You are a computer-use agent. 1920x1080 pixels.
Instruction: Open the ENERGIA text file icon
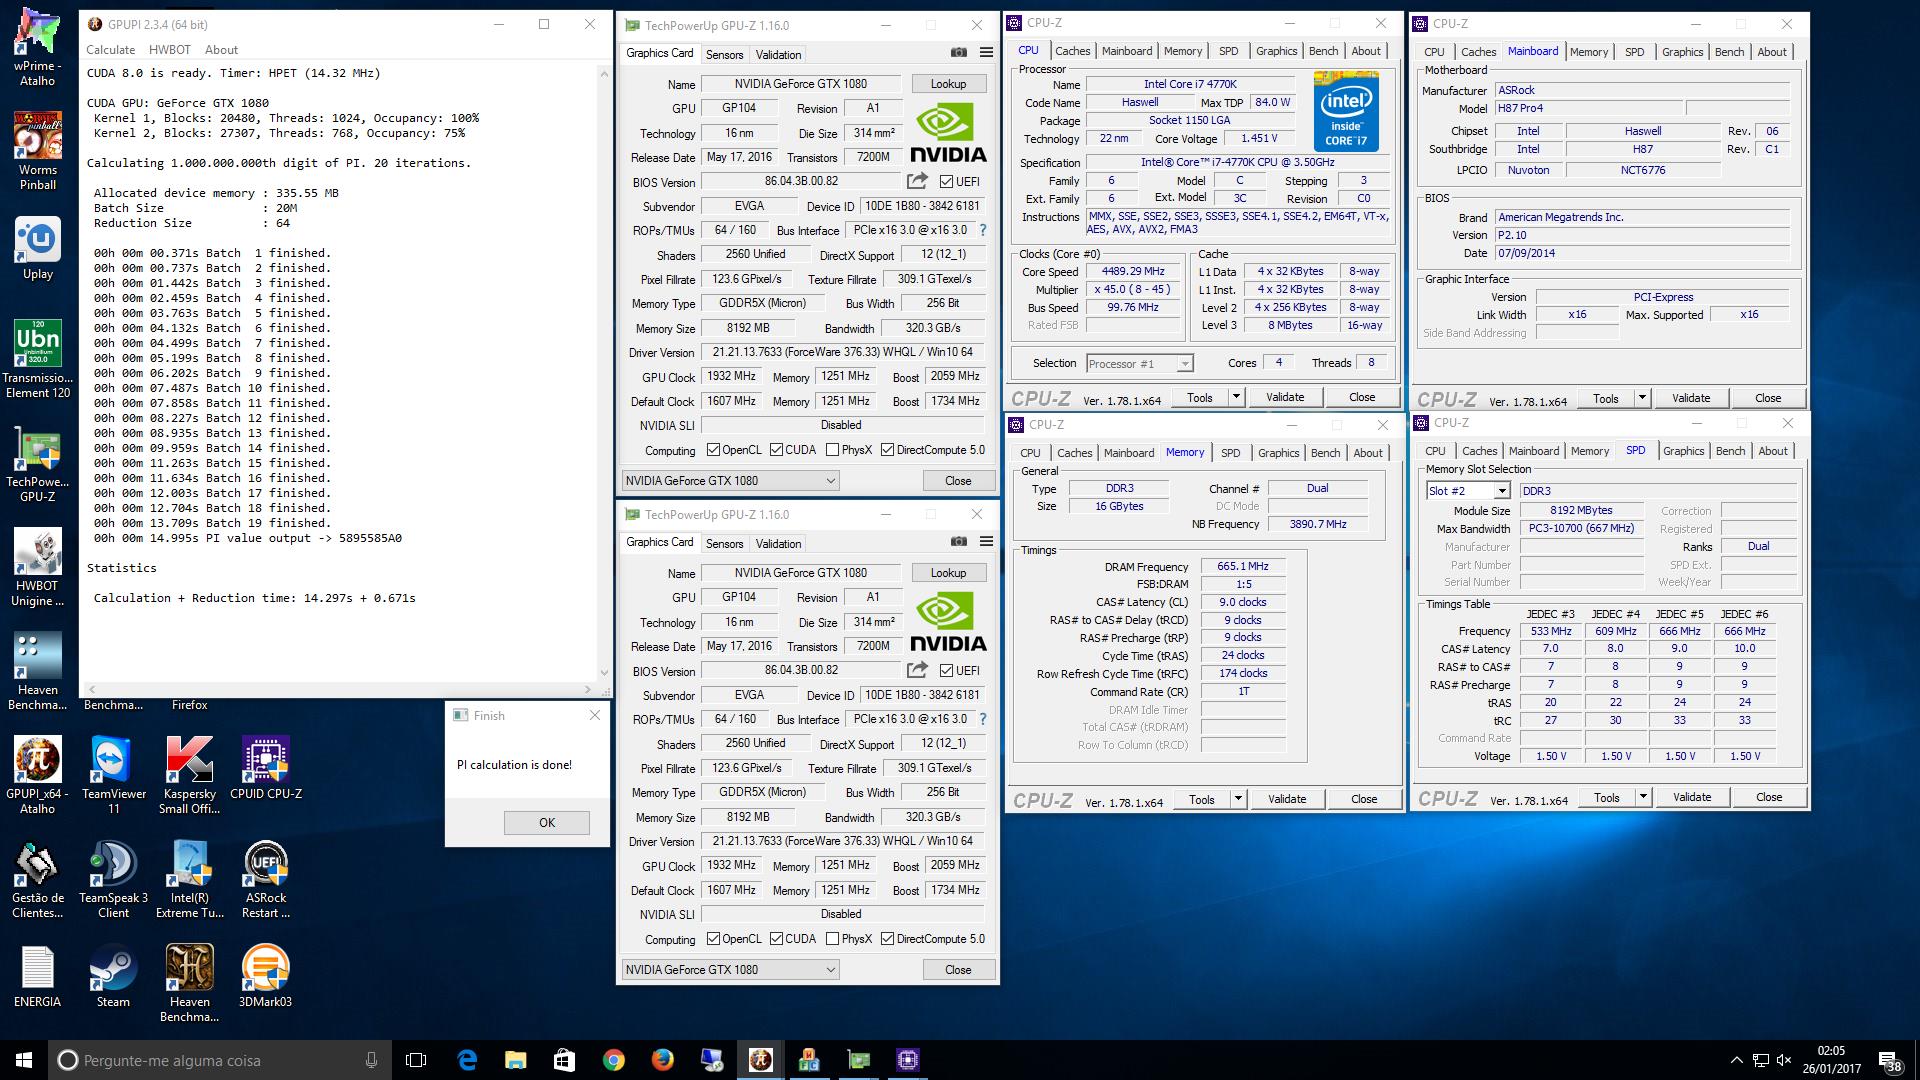coord(37,976)
